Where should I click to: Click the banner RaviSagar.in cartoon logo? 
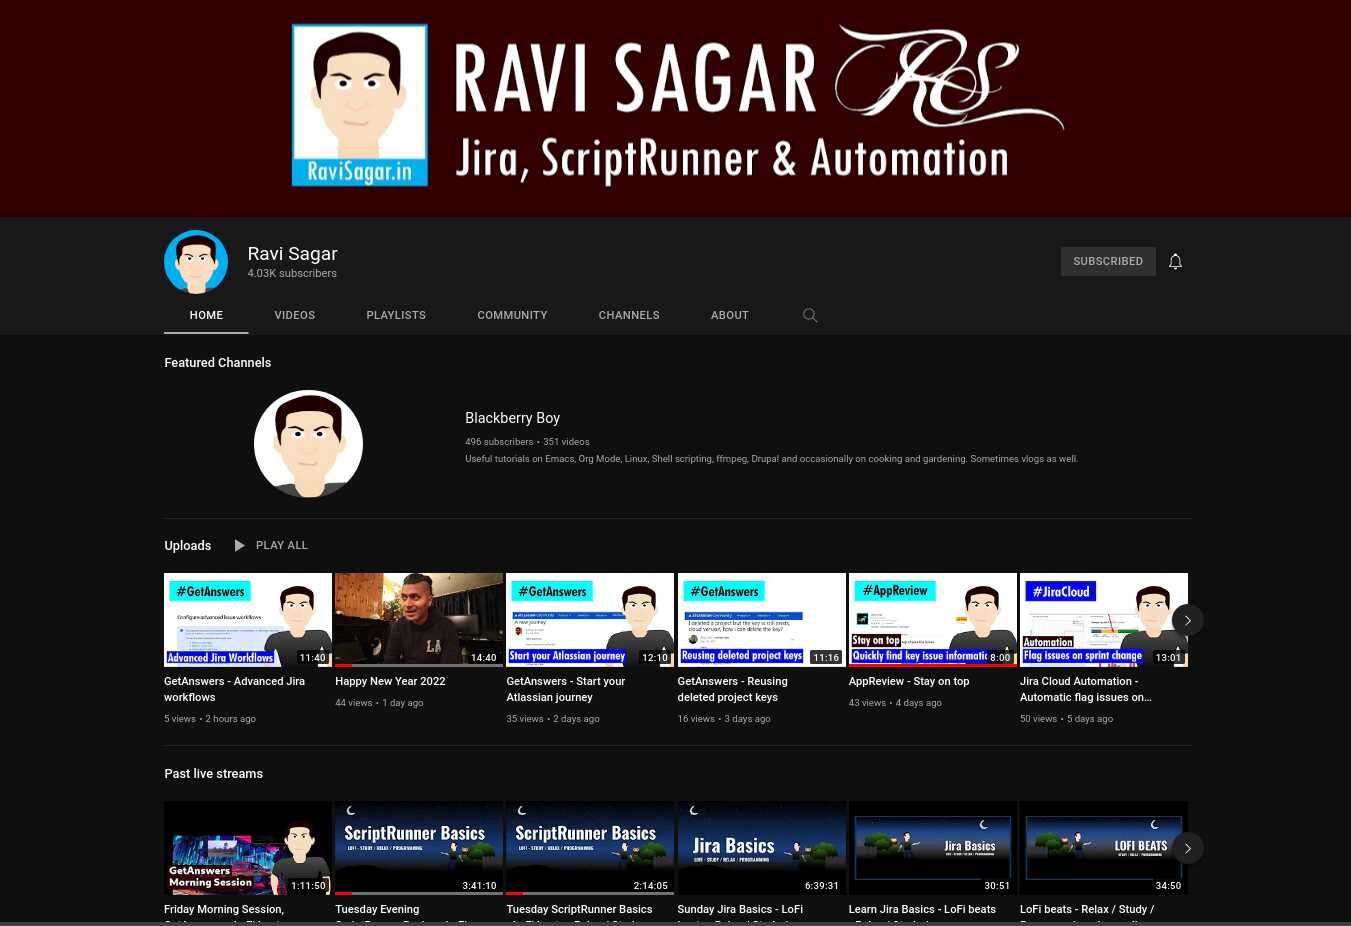(x=360, y=105)
